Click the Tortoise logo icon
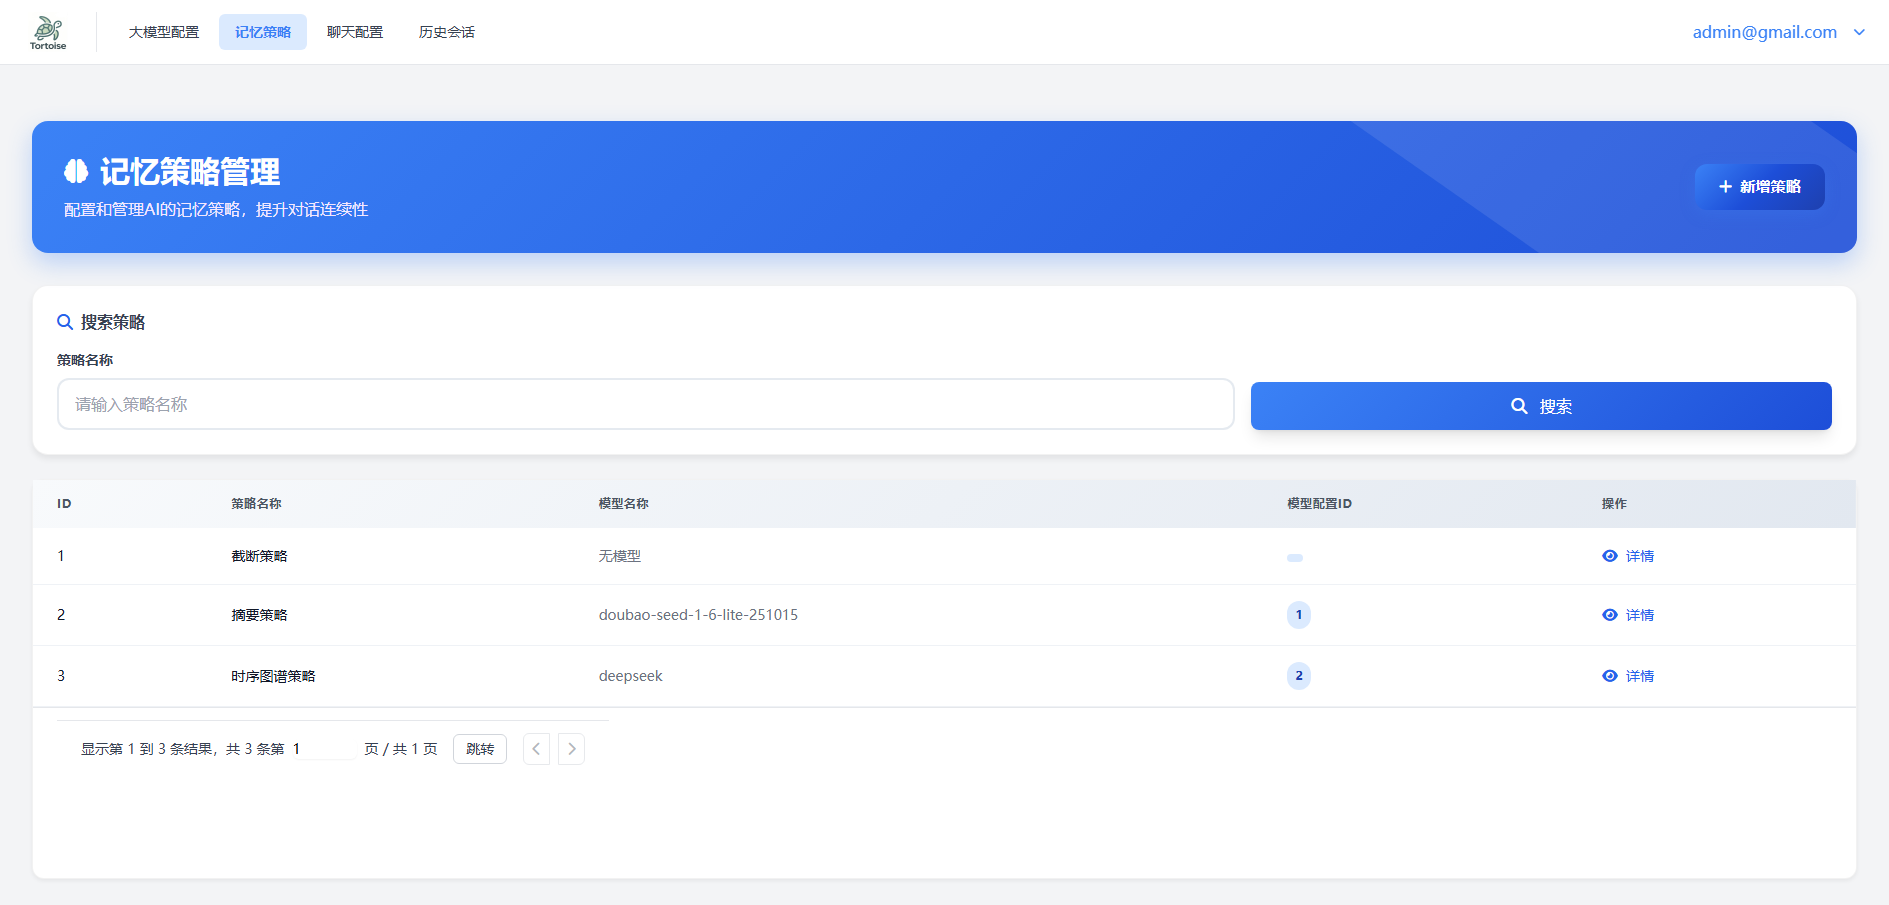This screenshot has height=905, width=1889. [x=48, y=32]
